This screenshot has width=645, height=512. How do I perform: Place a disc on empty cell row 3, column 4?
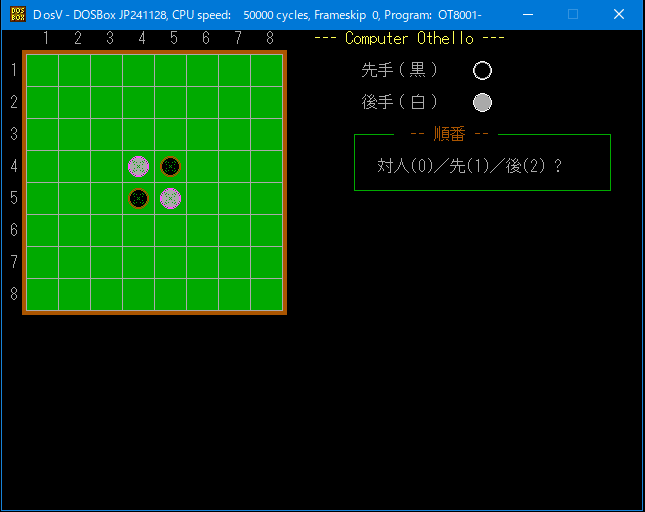pos(138,134)
